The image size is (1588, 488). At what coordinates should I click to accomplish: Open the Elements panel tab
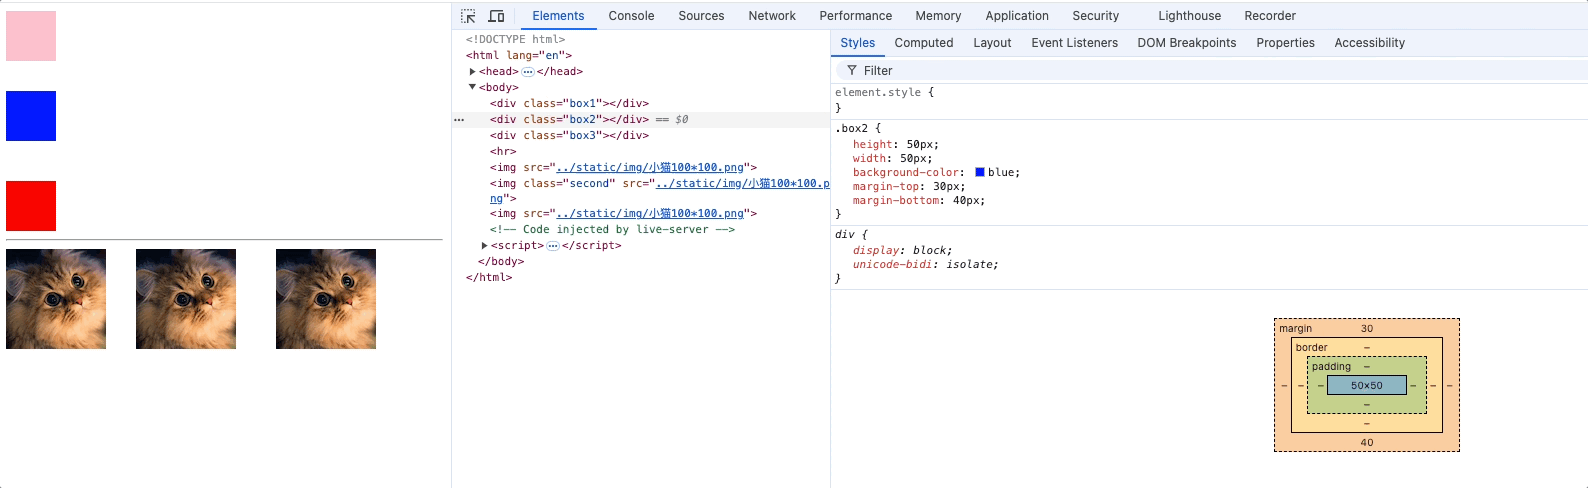point(558,16)
